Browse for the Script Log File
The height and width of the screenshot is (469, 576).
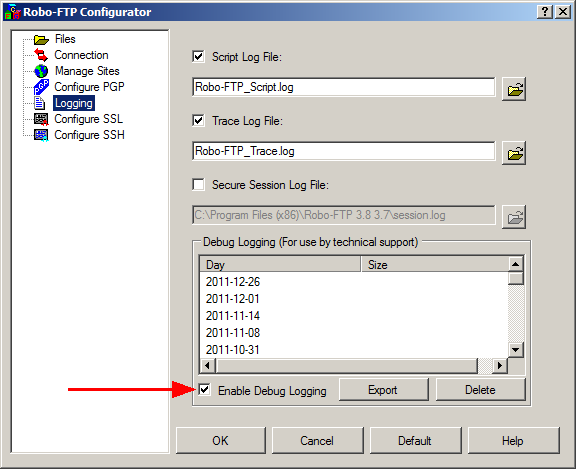[x=514, y=89]
